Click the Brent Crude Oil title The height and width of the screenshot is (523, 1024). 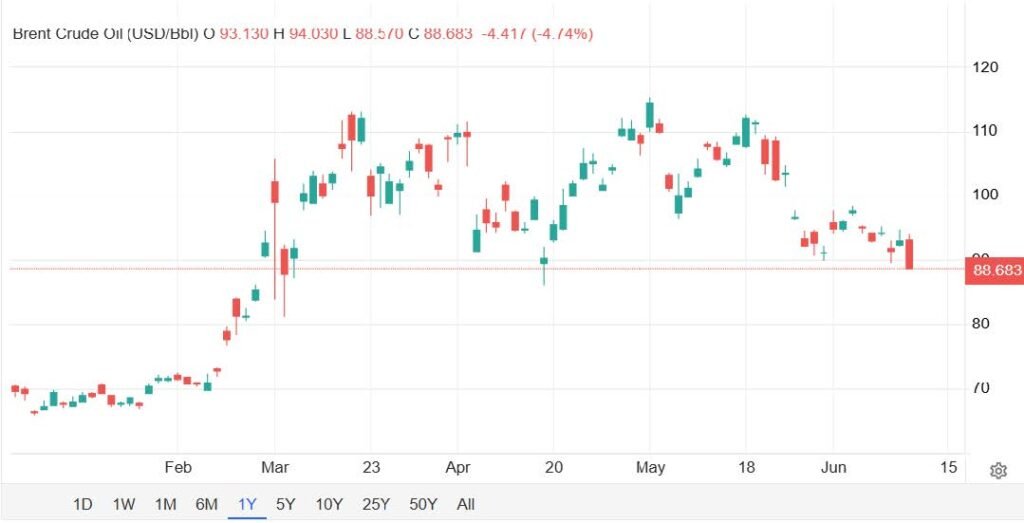[105, 33]
